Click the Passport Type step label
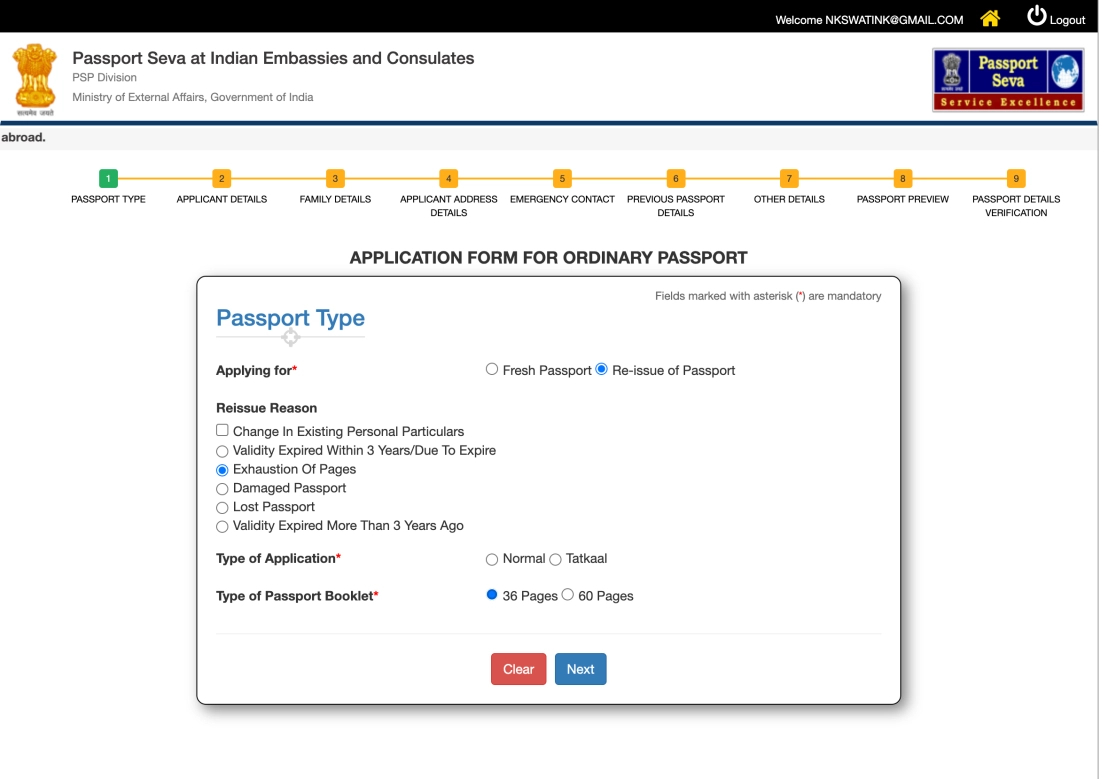The height and width of the screenshot is (779, 1100). tap(108, 199)
